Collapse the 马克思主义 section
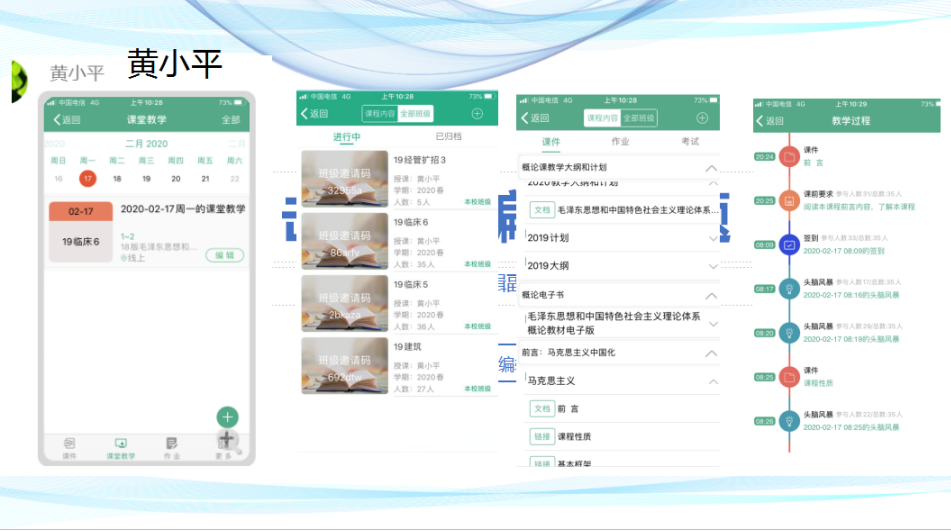The width and height of the screenshot is (951, 531). (x=712, y=381)
